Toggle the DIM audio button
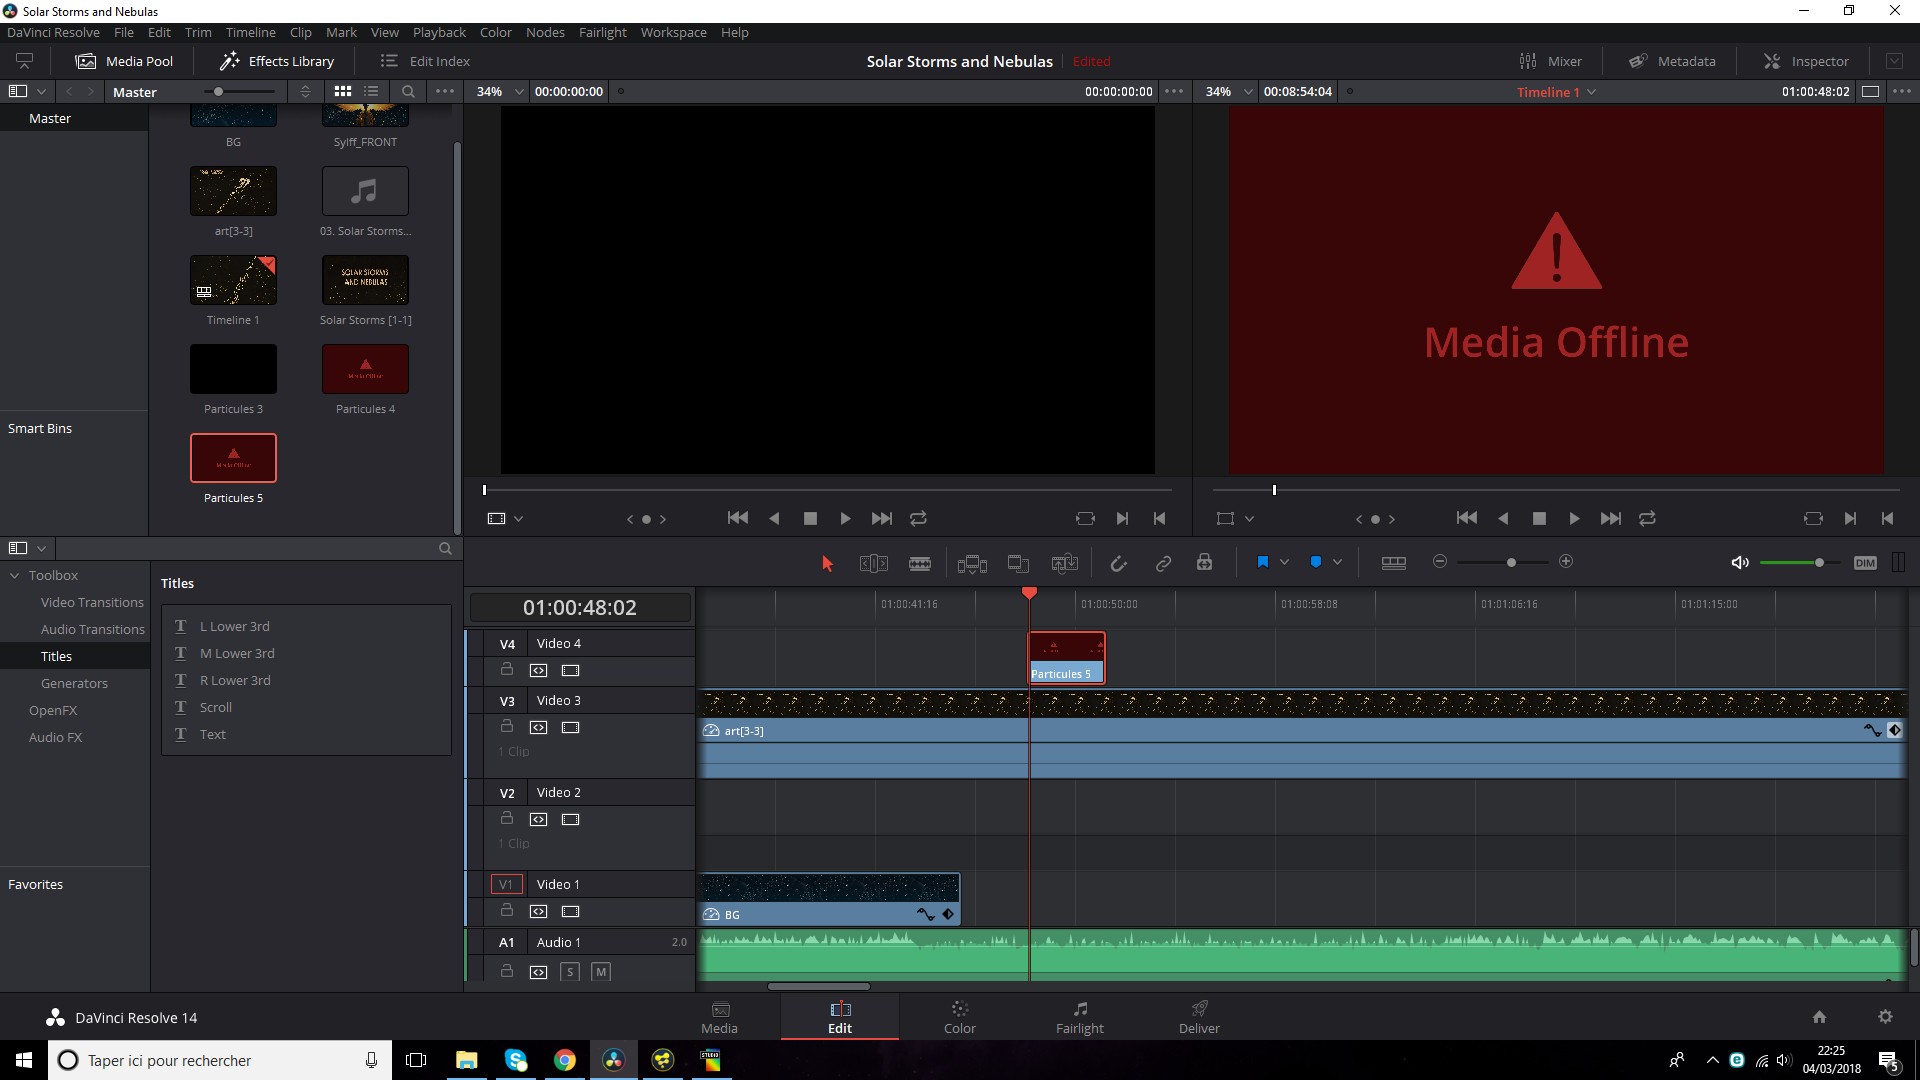 click(1865, 562)
